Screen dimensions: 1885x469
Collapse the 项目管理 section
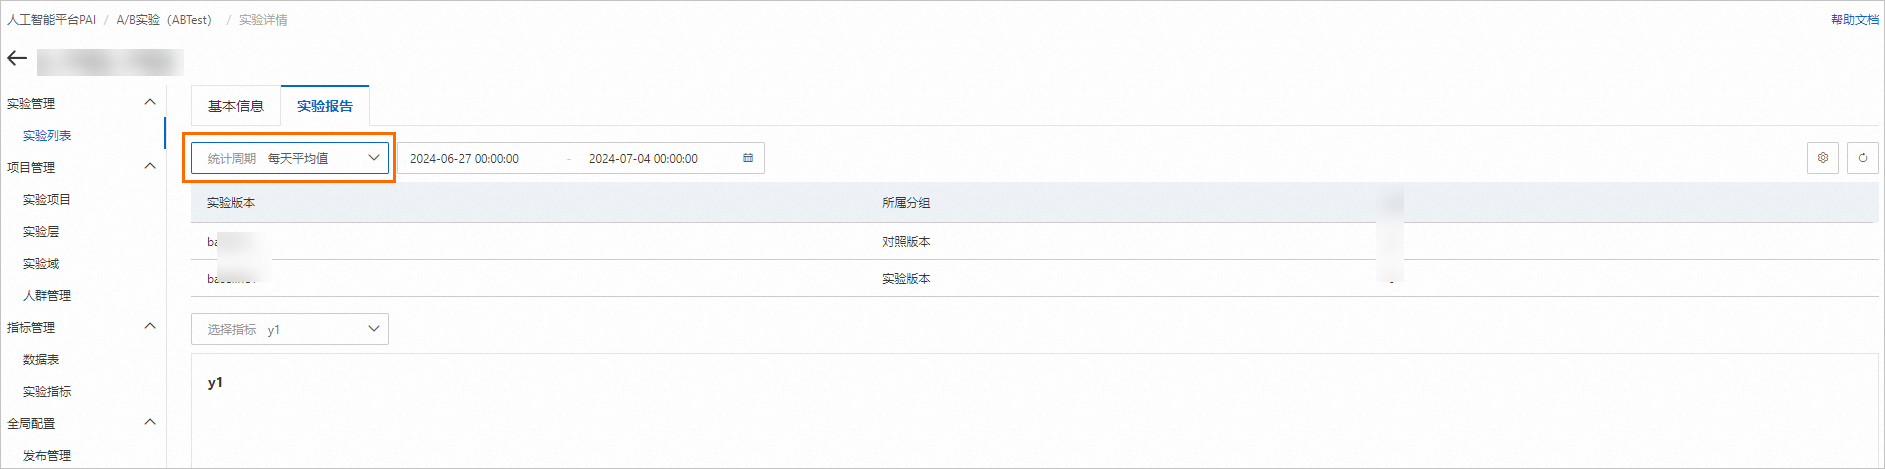click(150, 166)
